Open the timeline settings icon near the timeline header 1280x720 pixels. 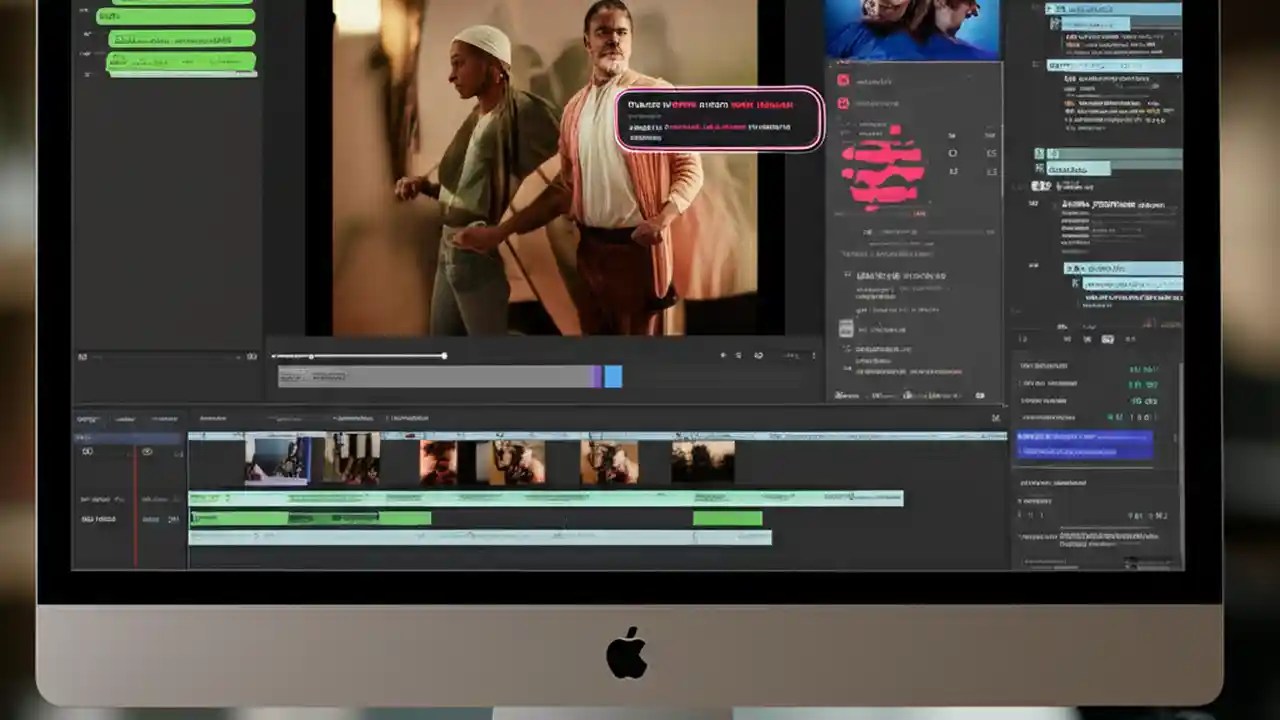pyautogui.click(x=997, y=420)
